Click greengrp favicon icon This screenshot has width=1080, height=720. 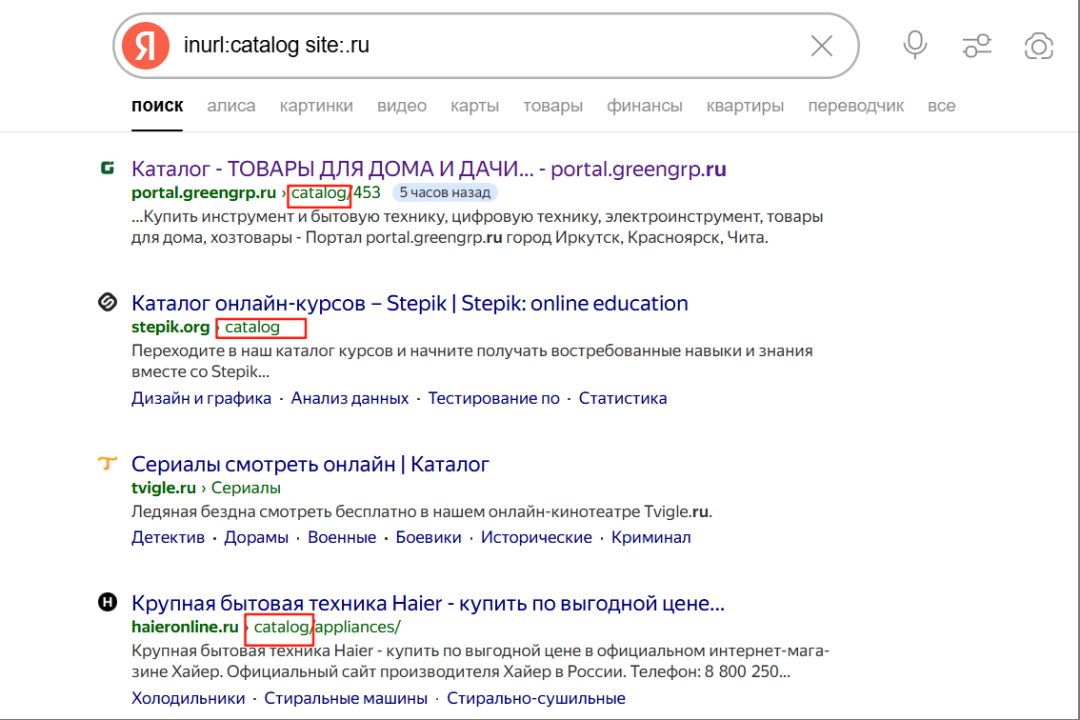(x=107, y=167)
